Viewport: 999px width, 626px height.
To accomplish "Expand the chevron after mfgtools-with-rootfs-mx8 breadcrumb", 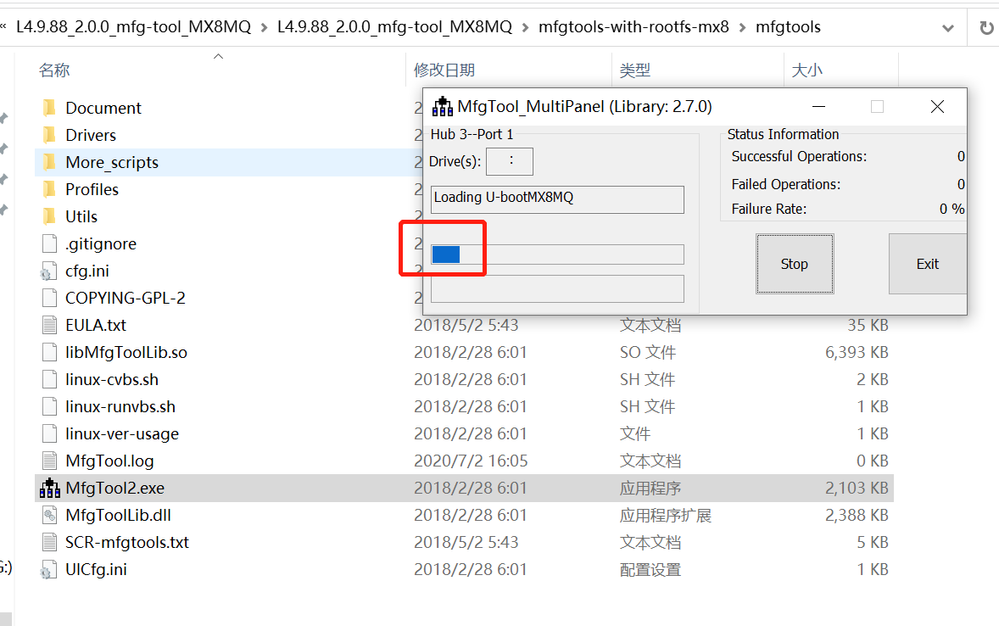I will 742,27.
